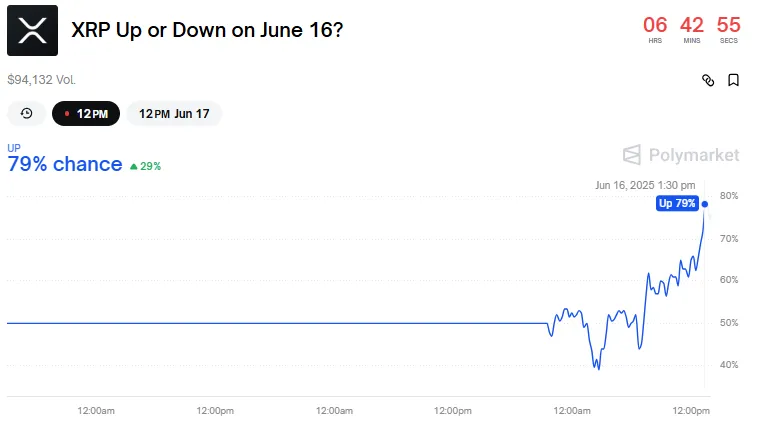Click the 79% chance heading

(x=65, y=165)
